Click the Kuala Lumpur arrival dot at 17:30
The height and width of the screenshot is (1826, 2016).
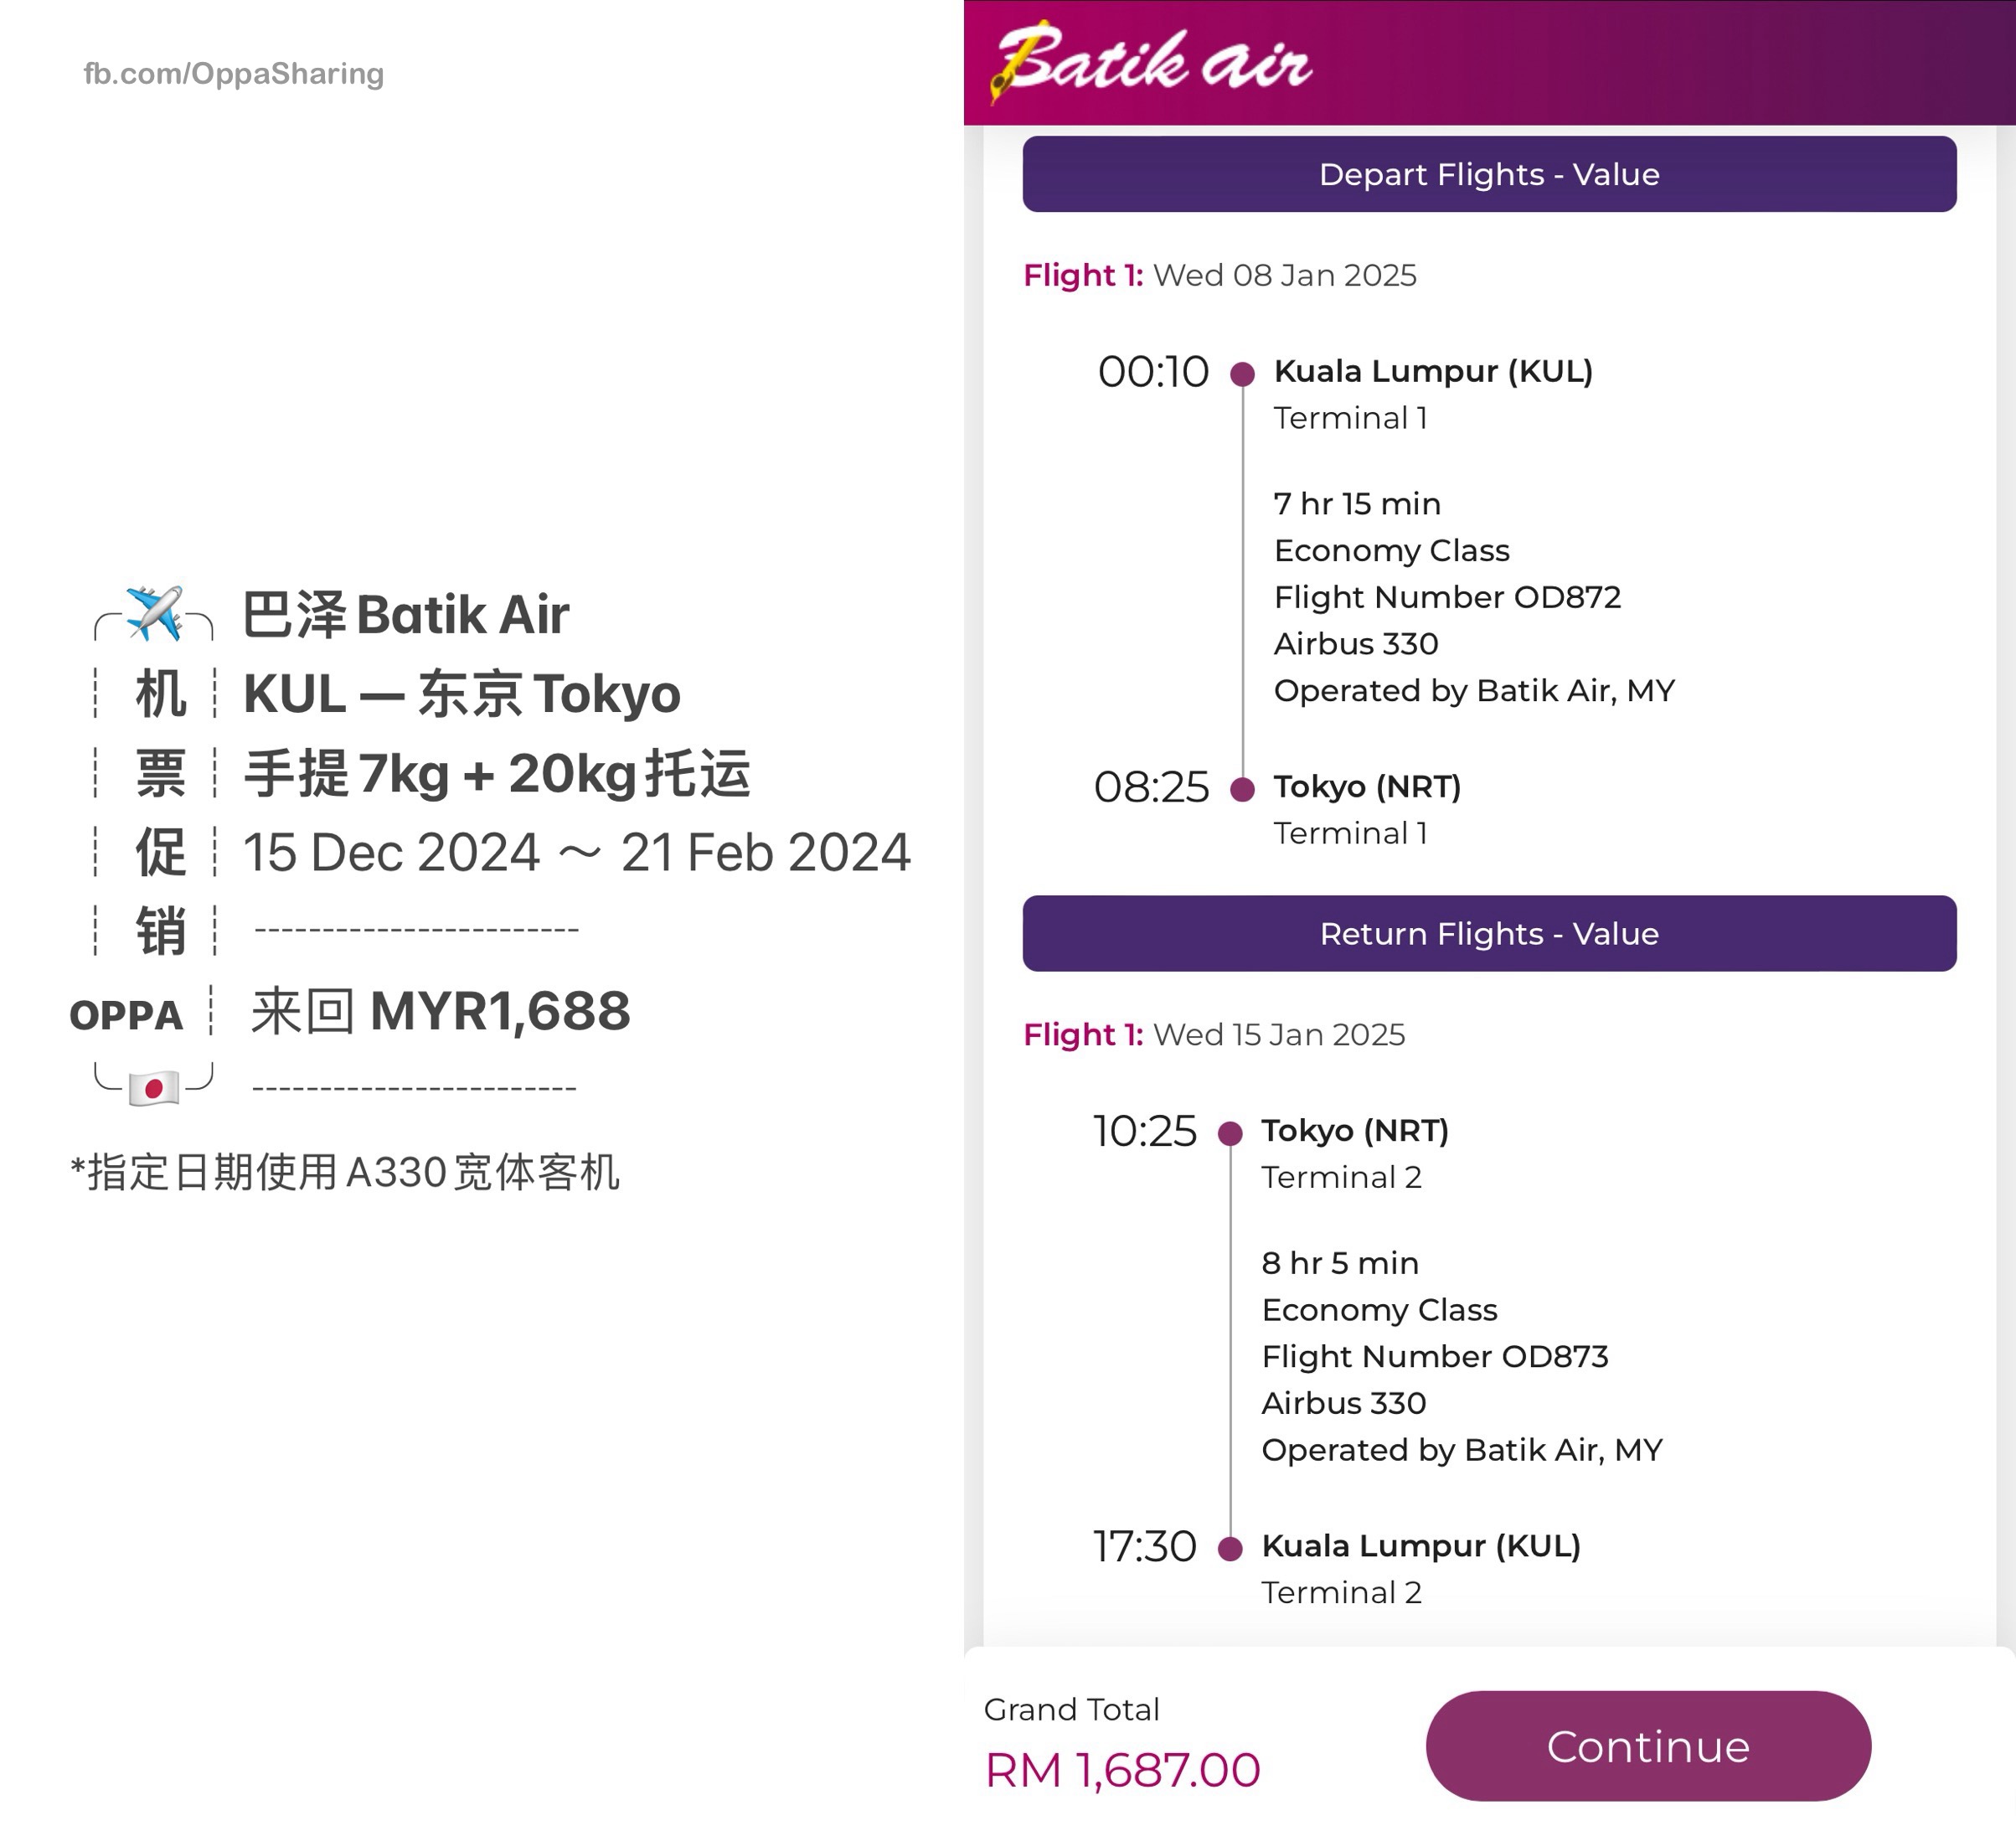point(1230,1548)
